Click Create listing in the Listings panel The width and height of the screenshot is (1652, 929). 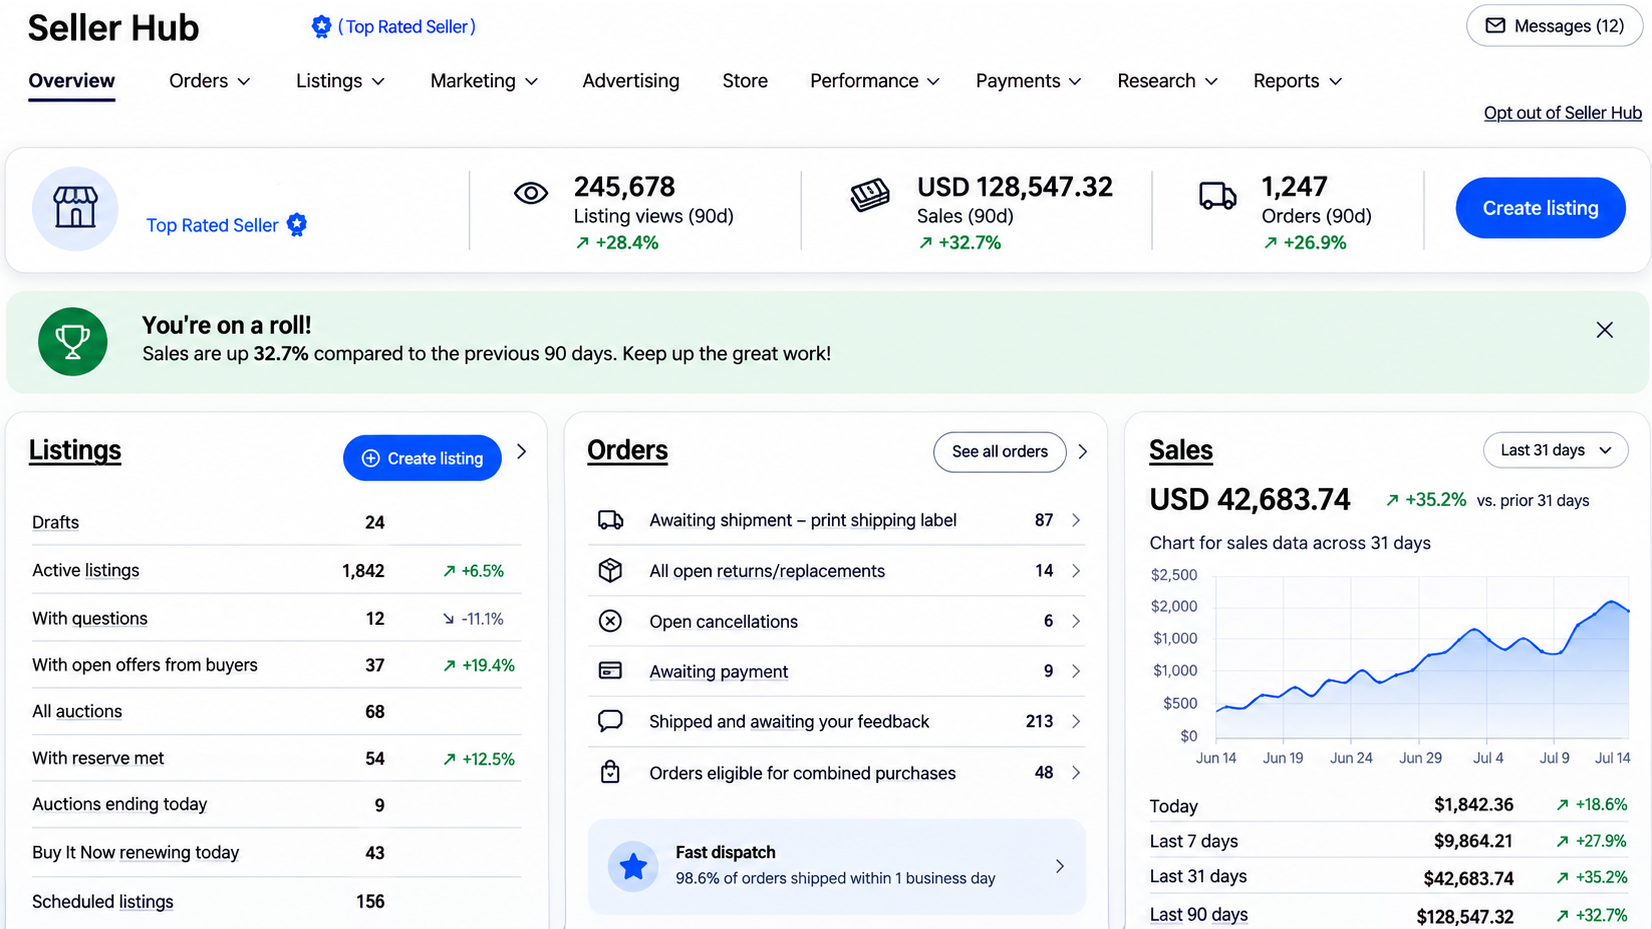(x=422, y=458)
